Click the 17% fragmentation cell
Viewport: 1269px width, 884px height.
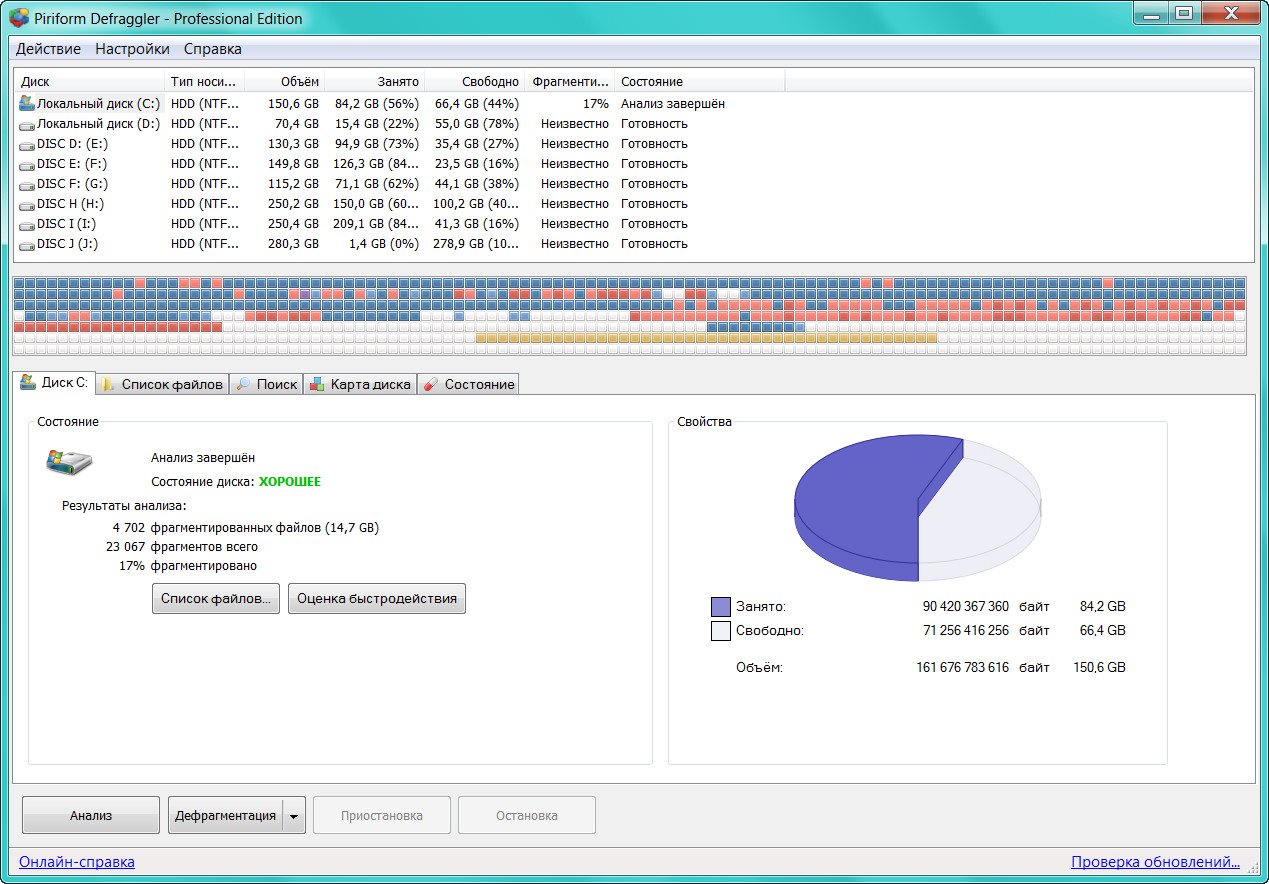point(596,103)
